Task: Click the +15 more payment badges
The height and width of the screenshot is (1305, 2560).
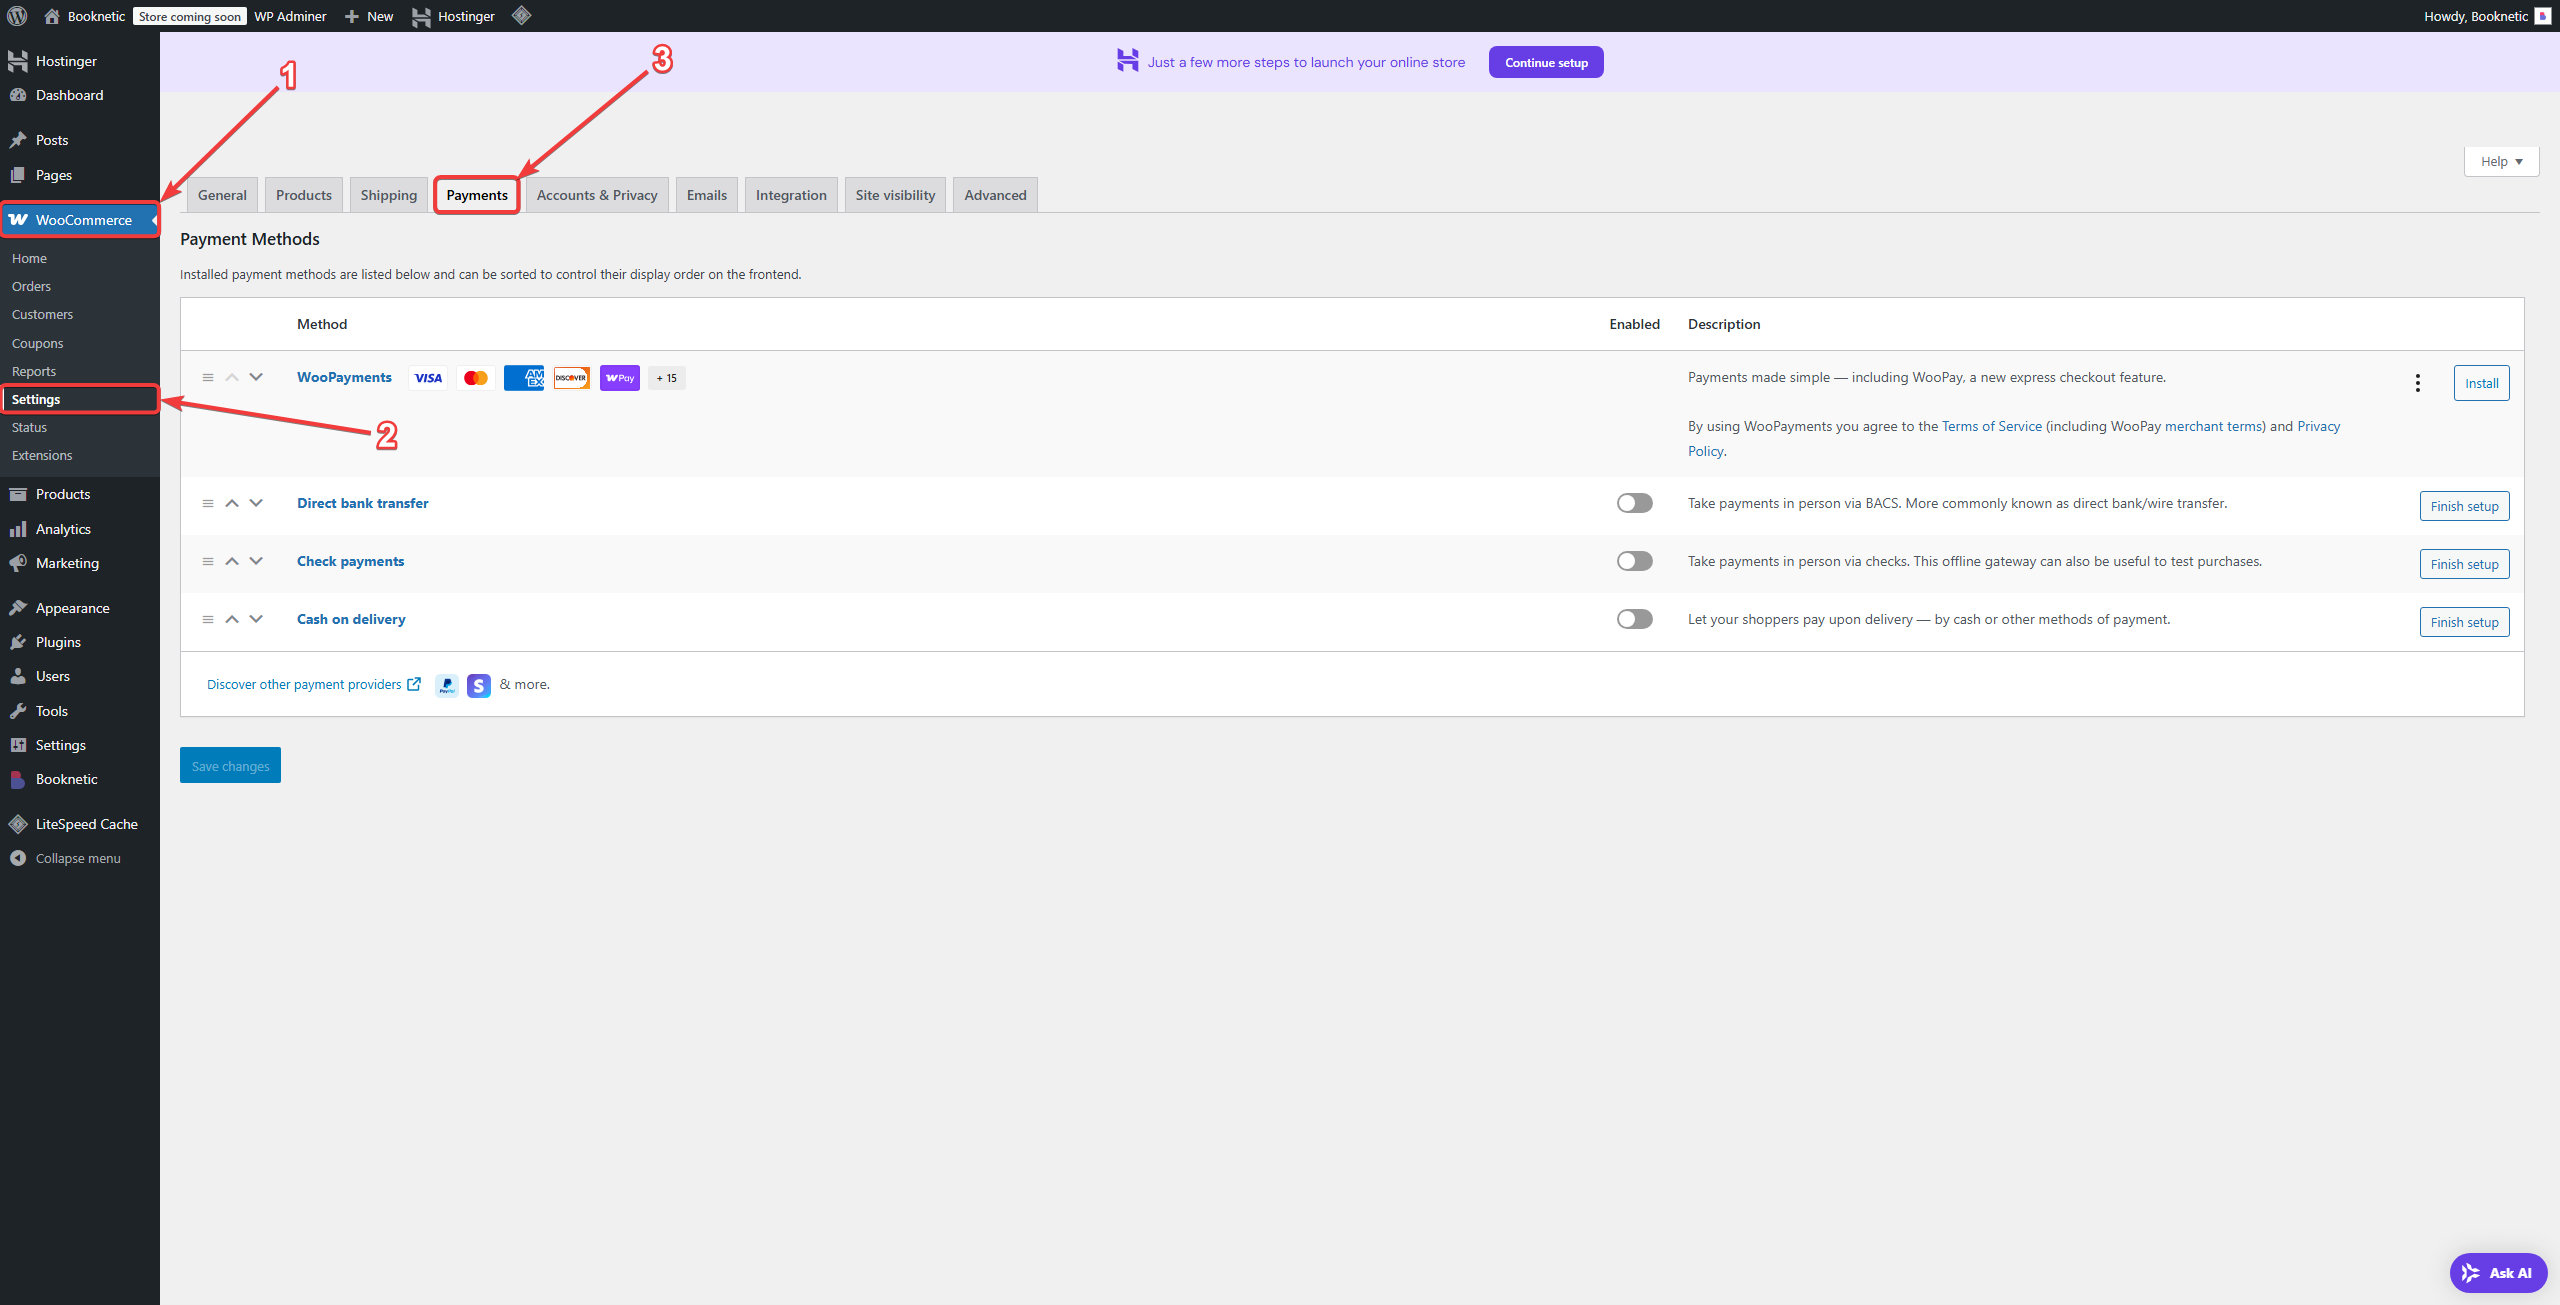Action: (x=667, y=378)
